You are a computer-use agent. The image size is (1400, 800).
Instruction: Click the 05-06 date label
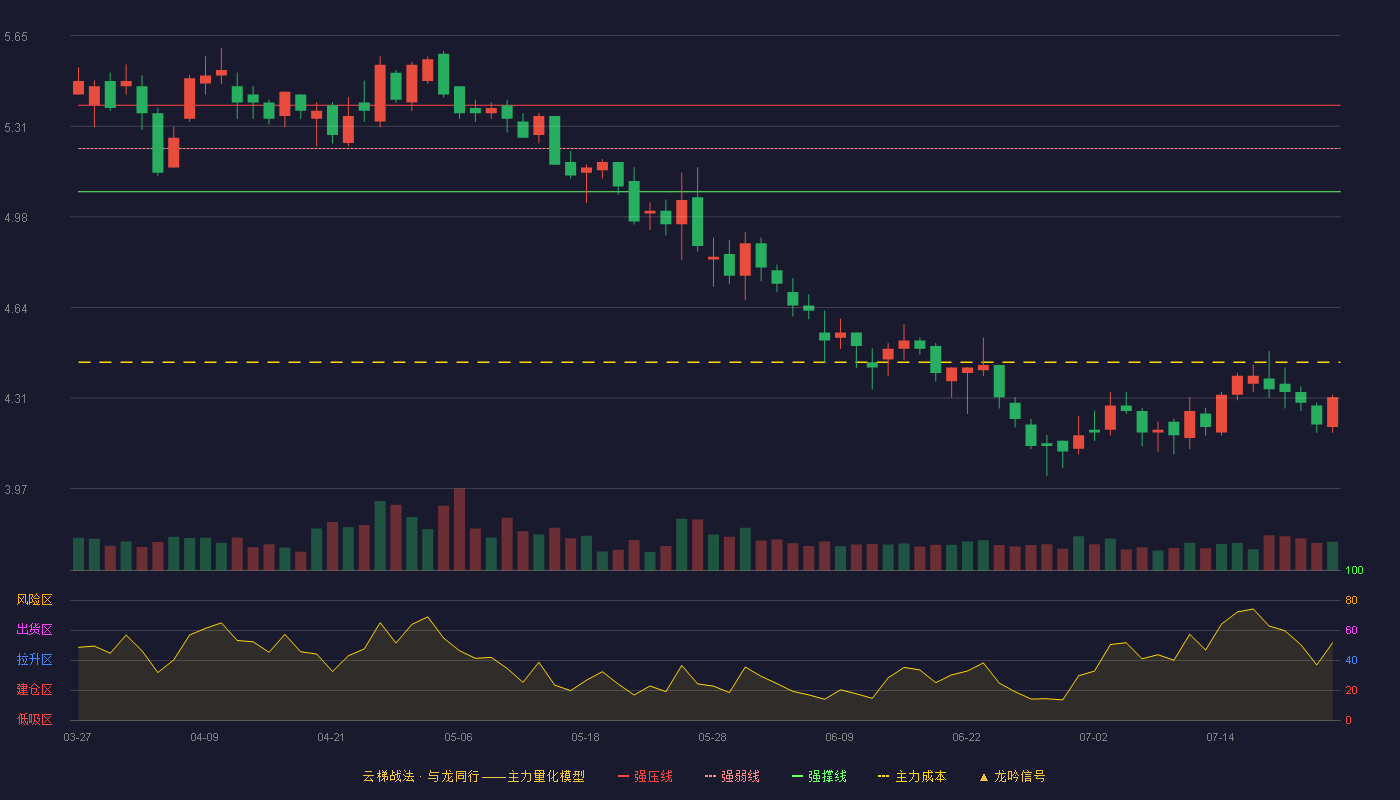[x=458, y=737]
